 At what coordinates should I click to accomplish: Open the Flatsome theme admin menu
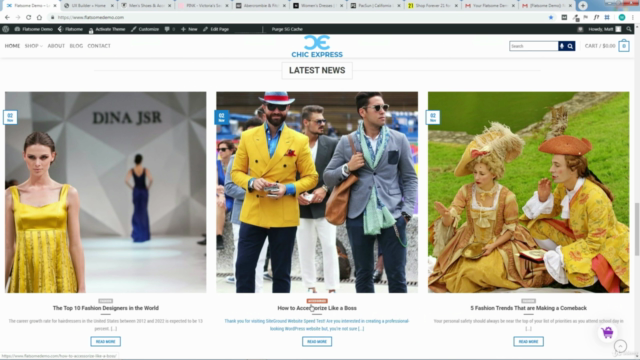coord(70,29)
